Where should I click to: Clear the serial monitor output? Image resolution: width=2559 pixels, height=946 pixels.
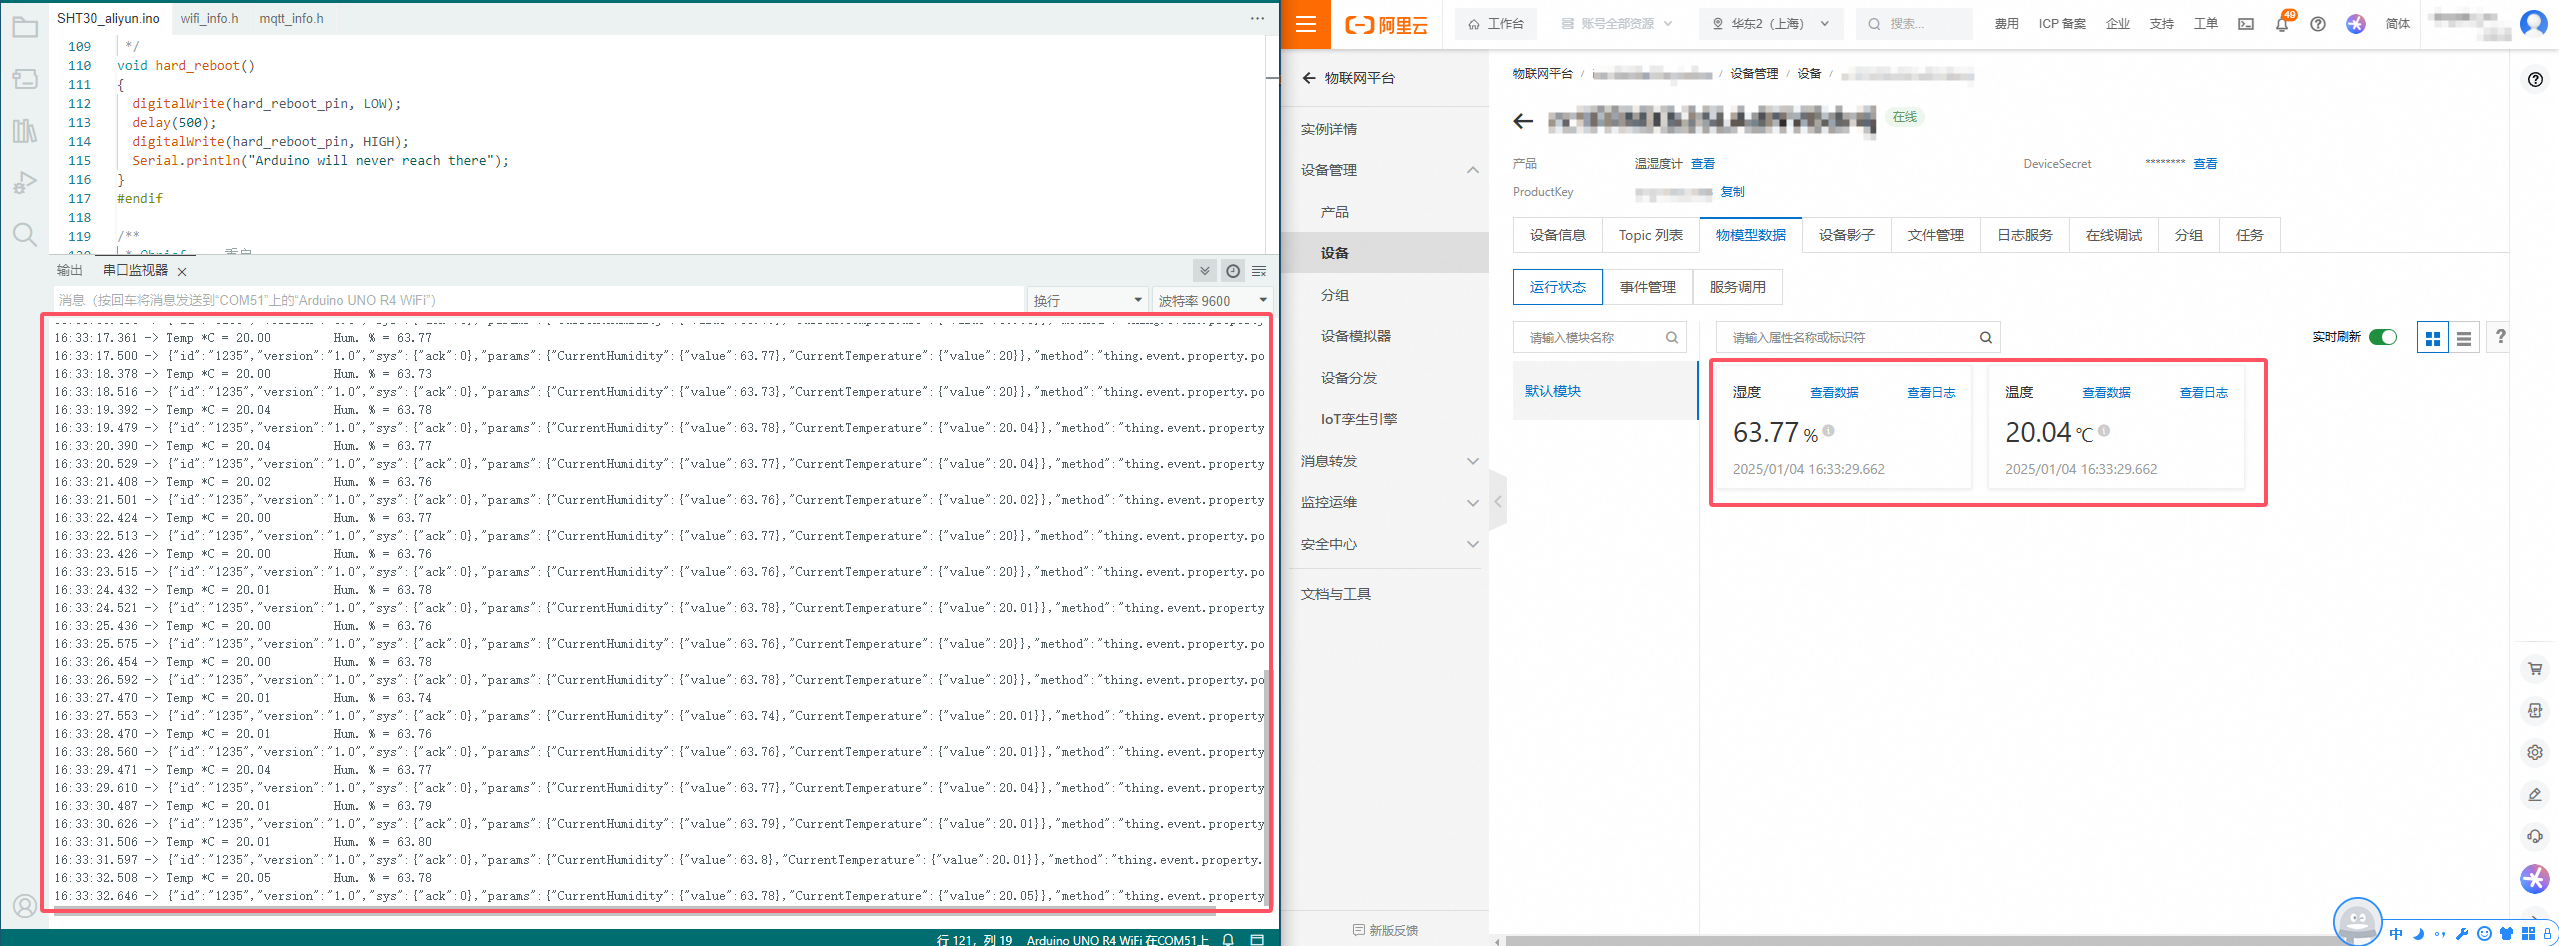1259,271
